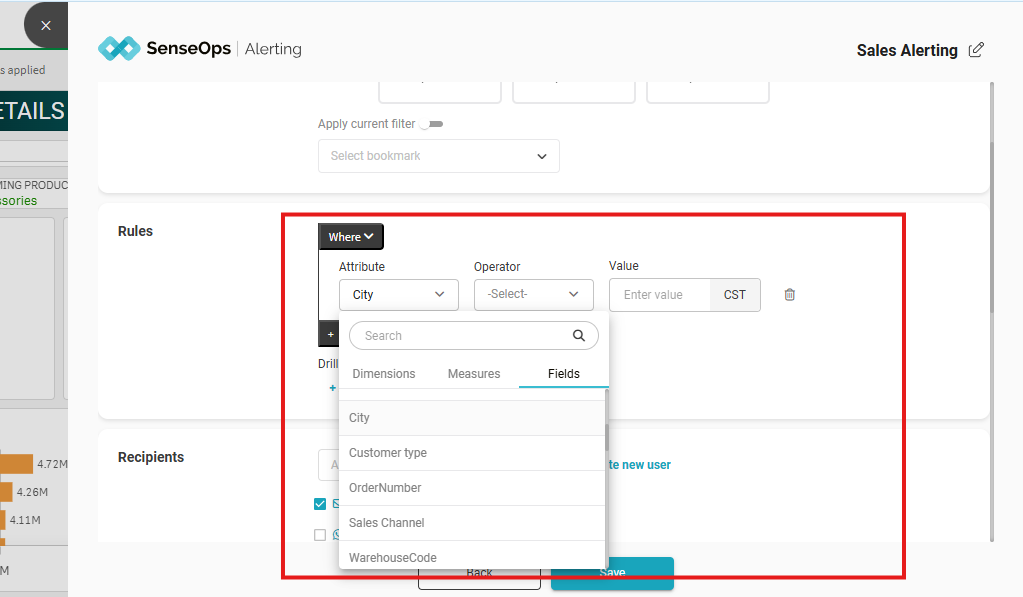Image resolution: width=1023 pixels, height=597 pixels.
Task: Toggle the Apply current filter switch
Action: click(432, 124)
